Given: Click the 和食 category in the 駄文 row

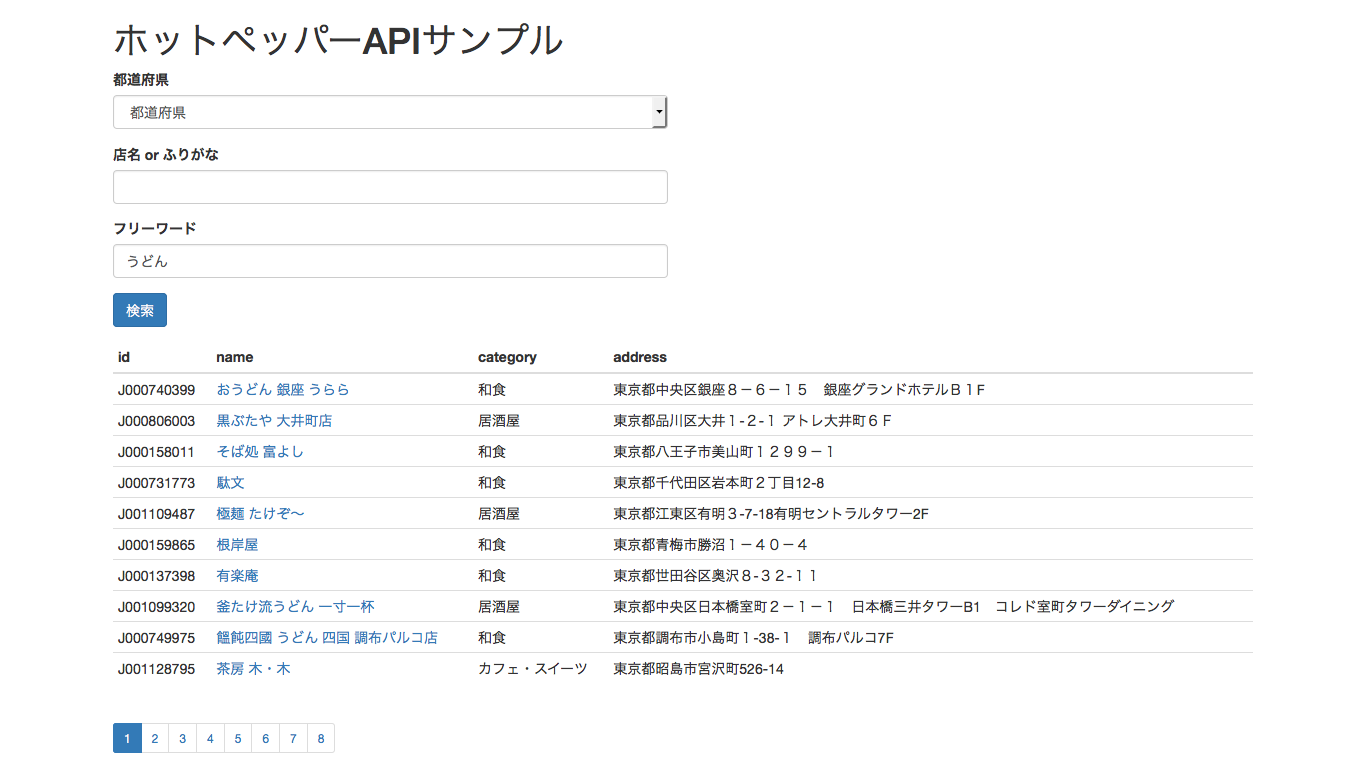Looking at the screenshot, I should point(492,482).
